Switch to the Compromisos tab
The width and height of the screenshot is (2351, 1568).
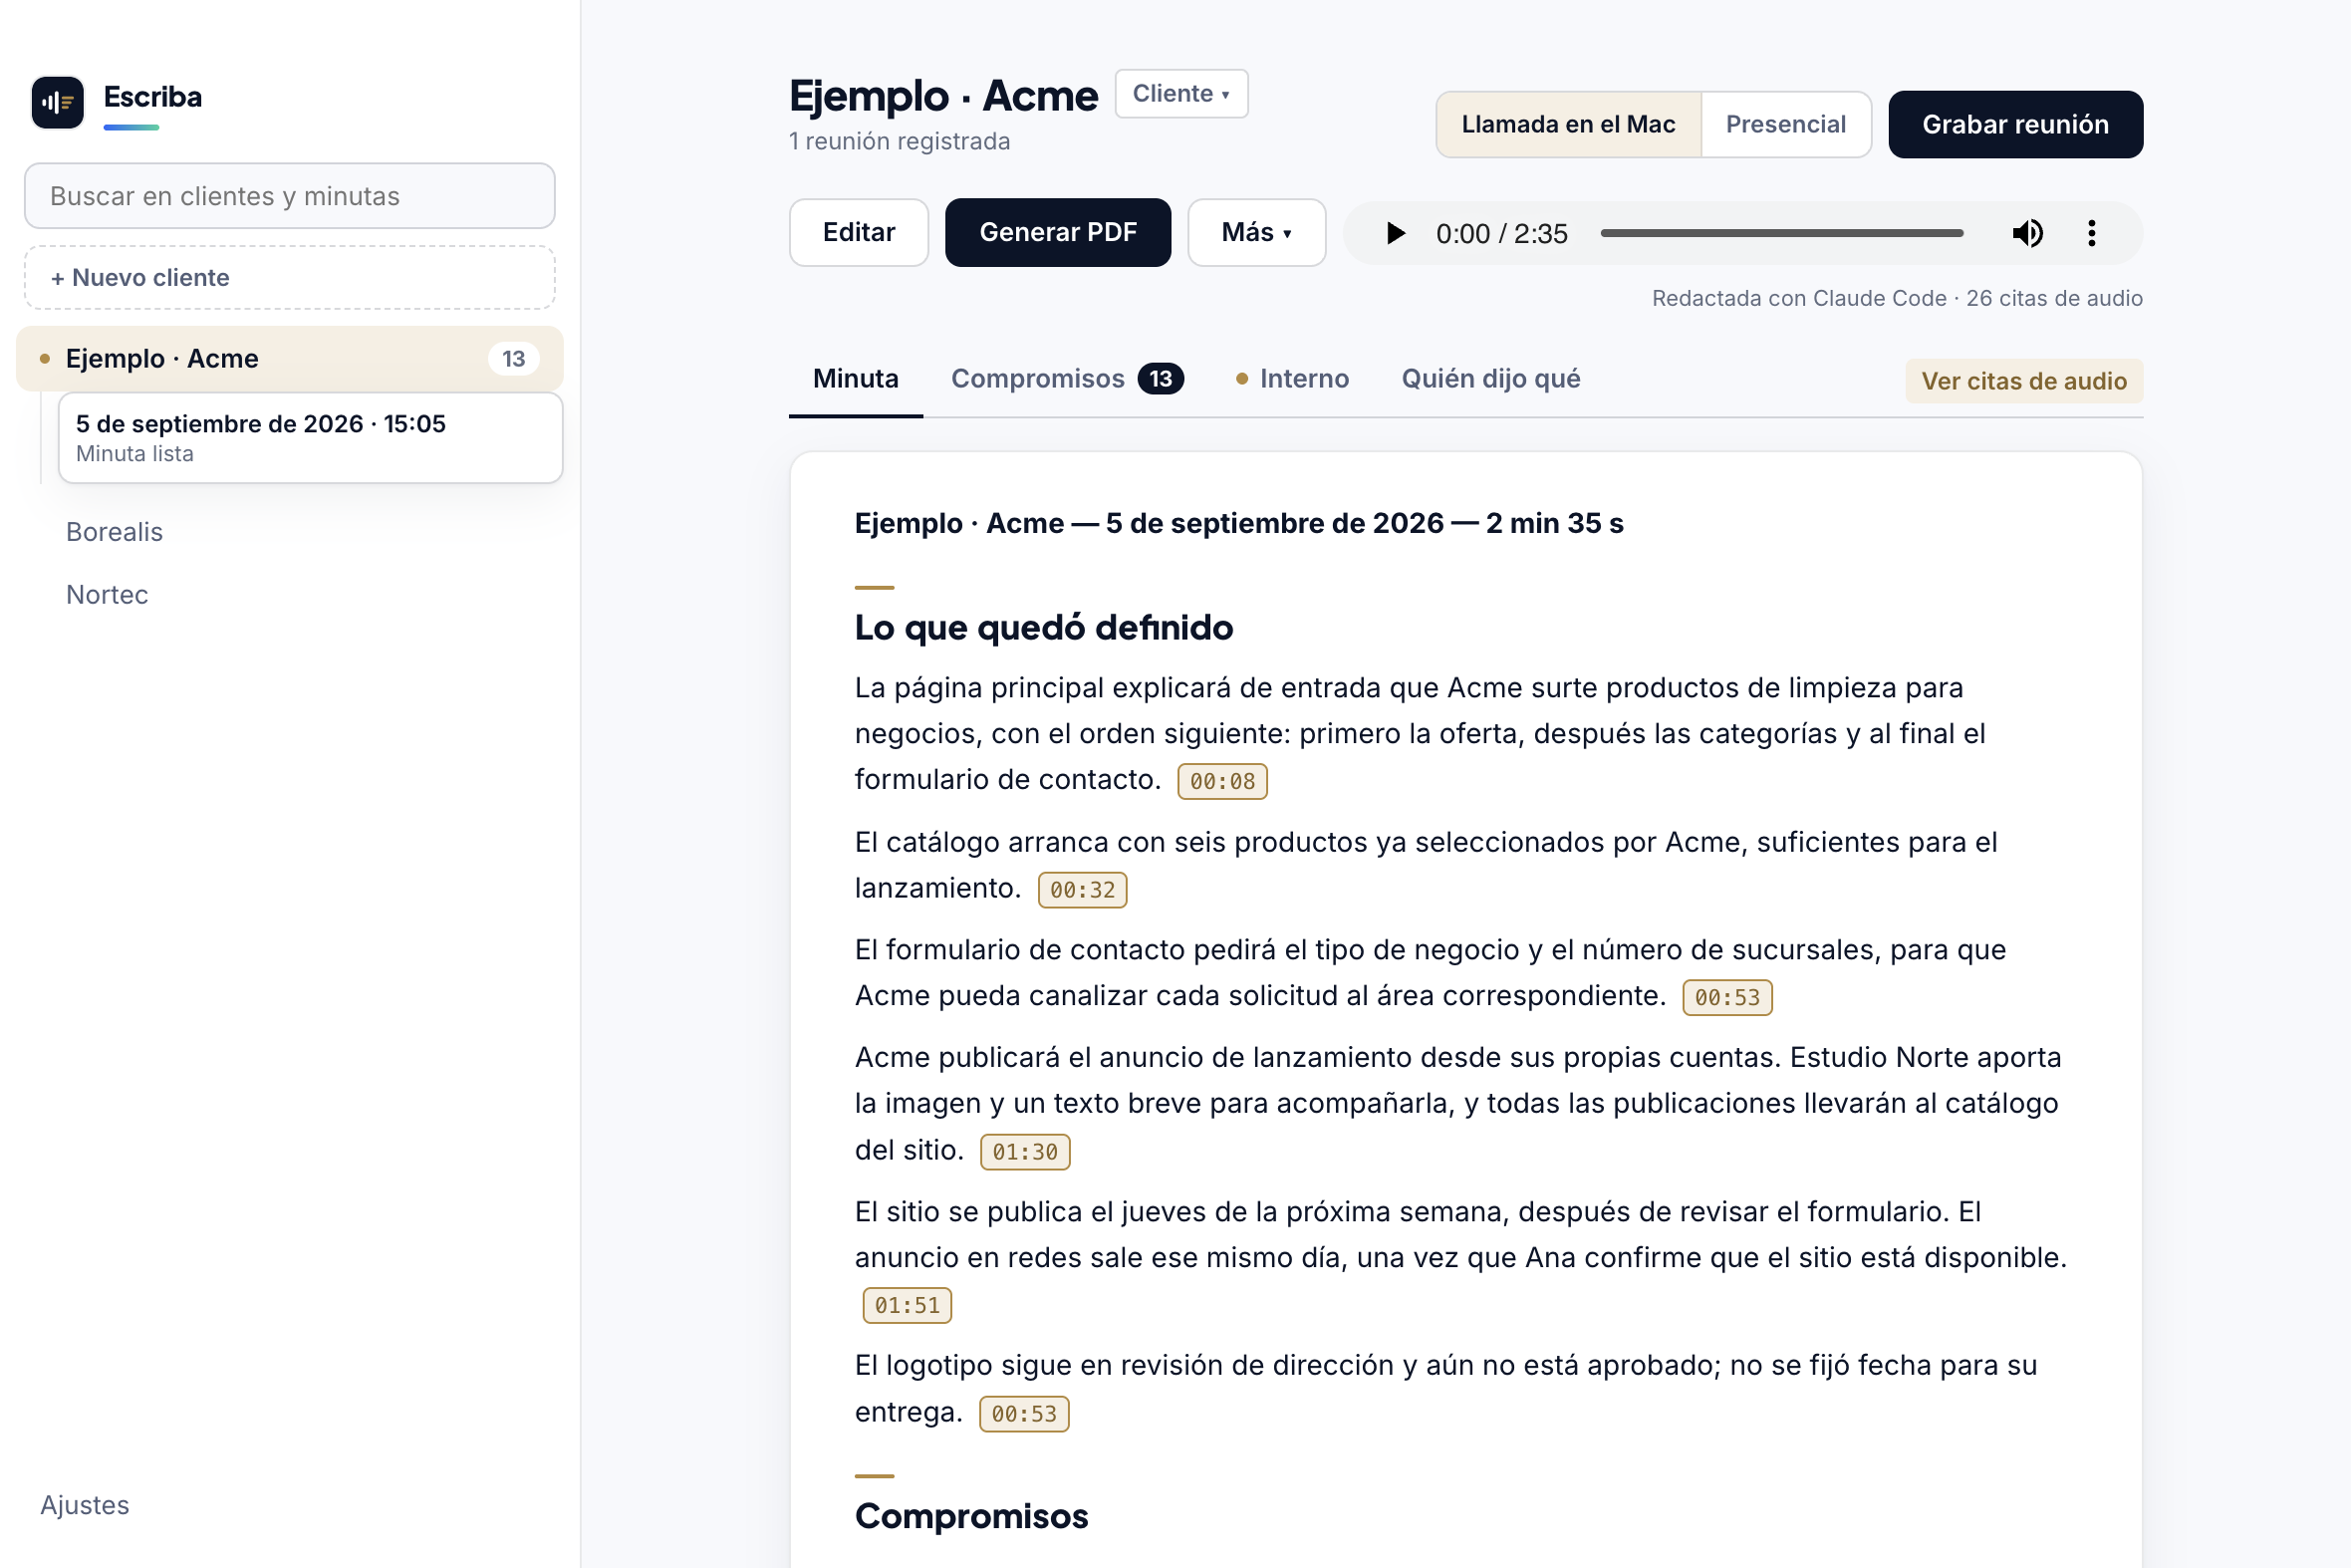[x=1067, y=379]
